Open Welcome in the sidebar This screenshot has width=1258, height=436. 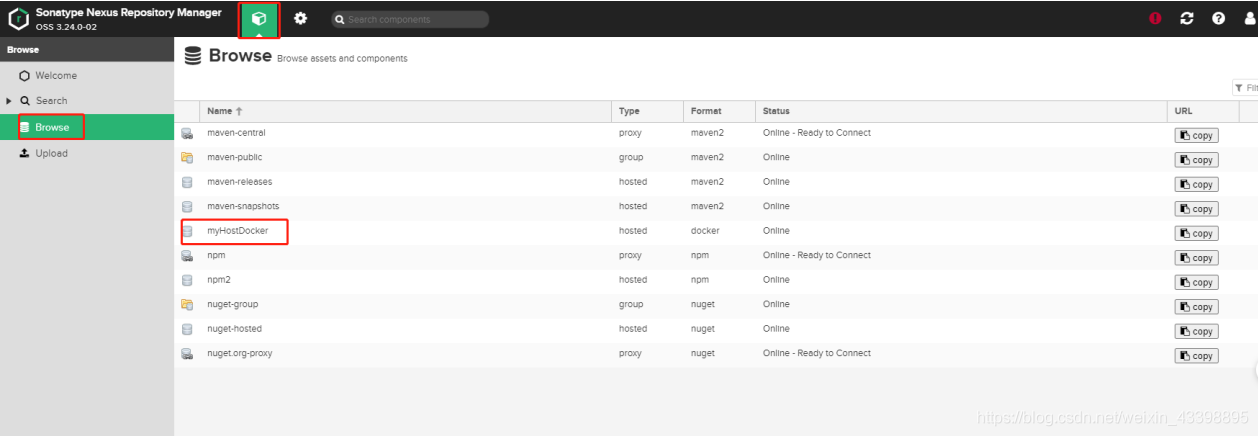pos(56,76)
